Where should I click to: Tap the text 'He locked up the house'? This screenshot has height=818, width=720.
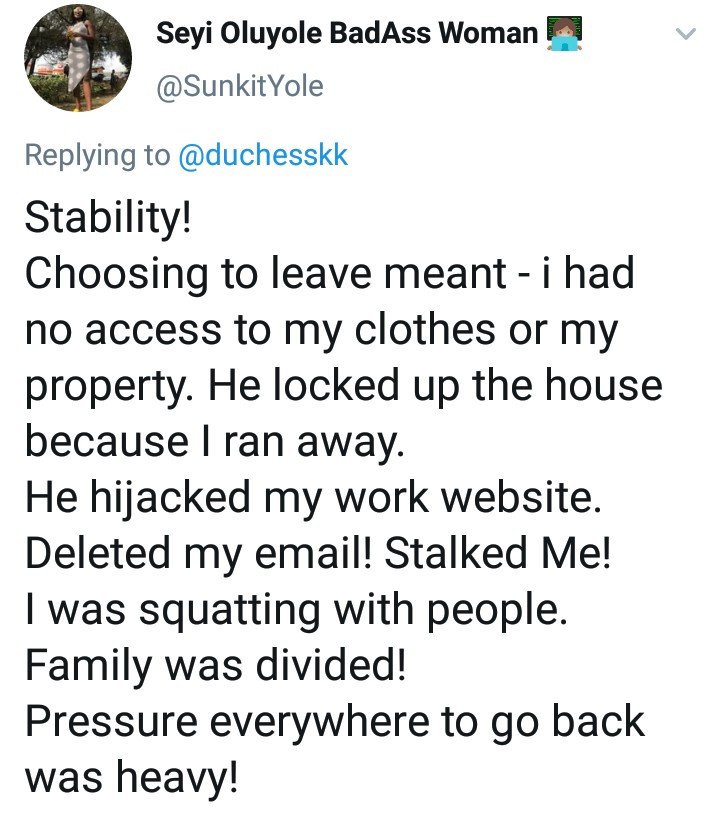coord(436,386)
